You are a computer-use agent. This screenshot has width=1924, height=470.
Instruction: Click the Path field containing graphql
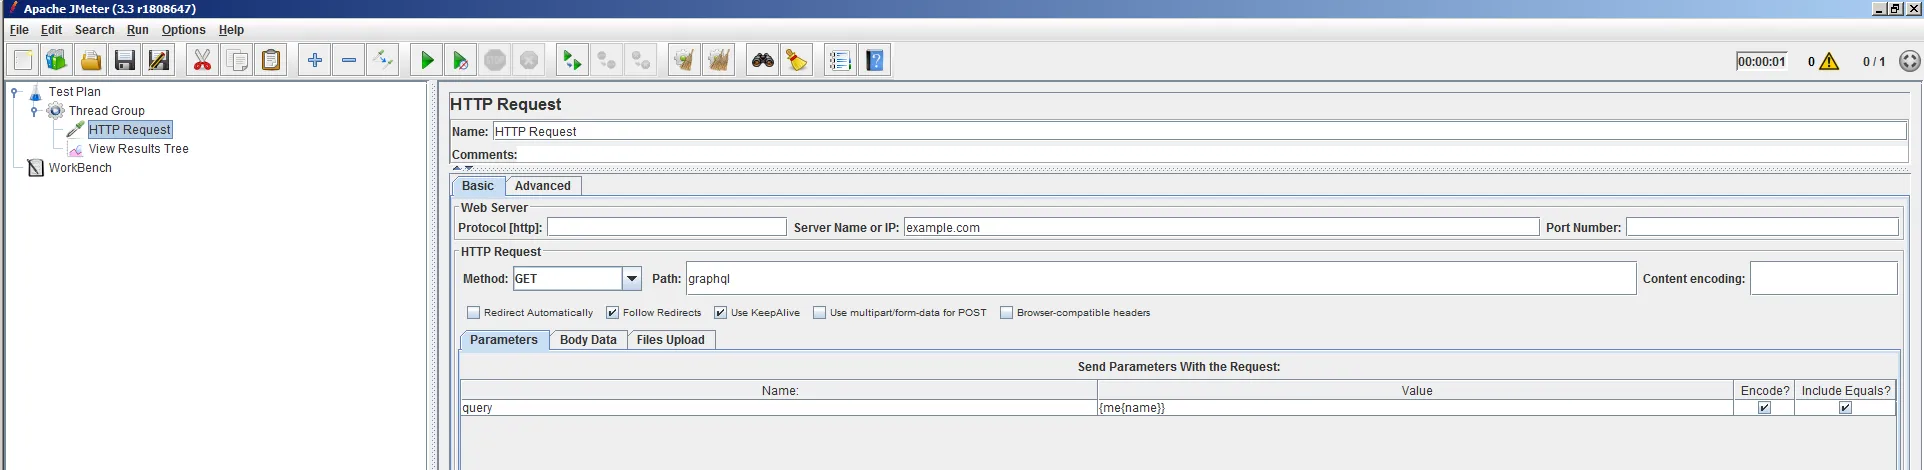[x=1161, y=279]
